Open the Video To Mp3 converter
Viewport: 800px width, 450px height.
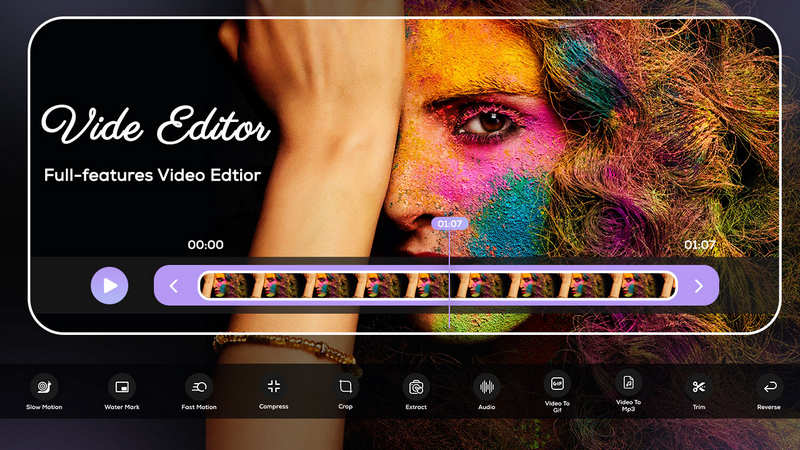click(x=629, y=383)
